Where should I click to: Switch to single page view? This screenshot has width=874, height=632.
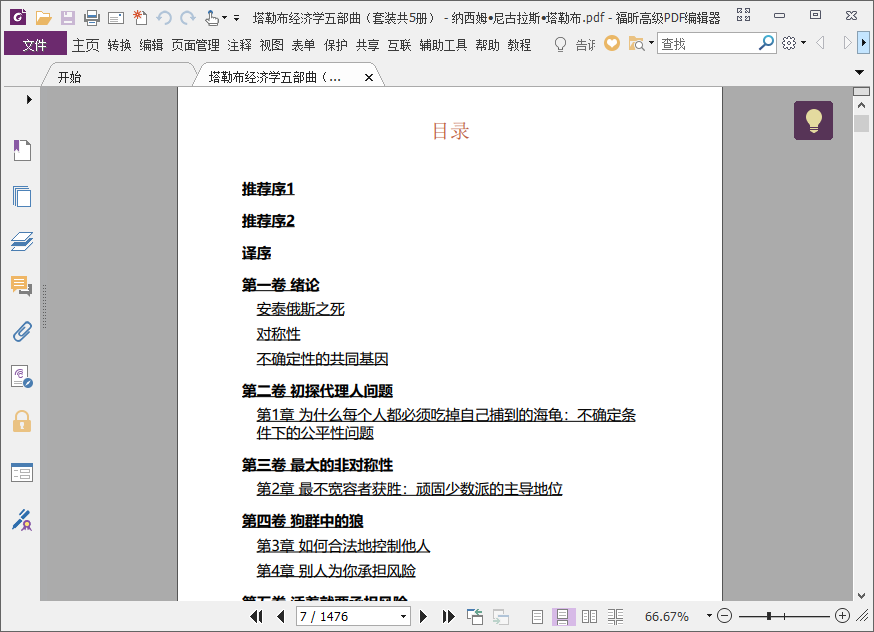[x=537, y=616]
